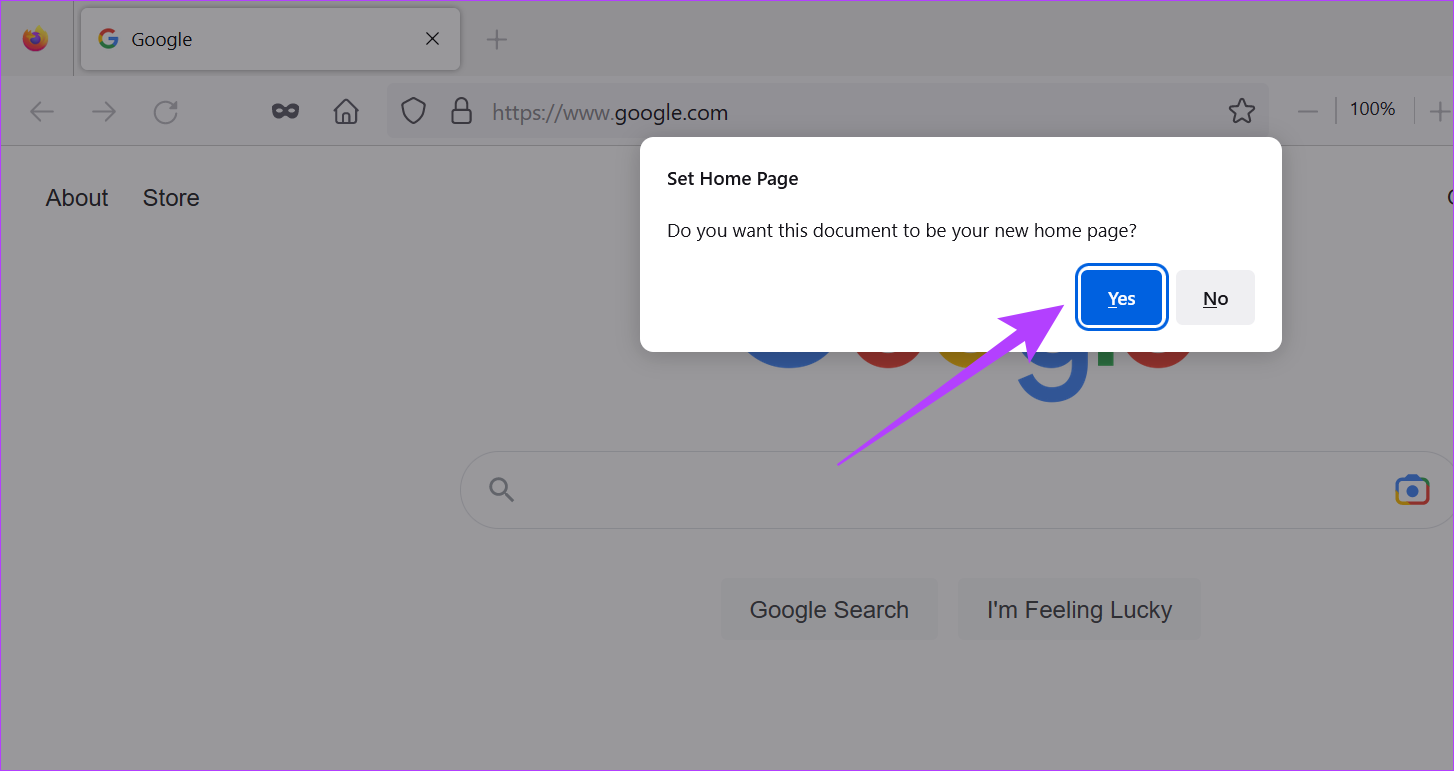Reload the current page
The height and width of the screenshot is (771, 1454).
point(165,112)
